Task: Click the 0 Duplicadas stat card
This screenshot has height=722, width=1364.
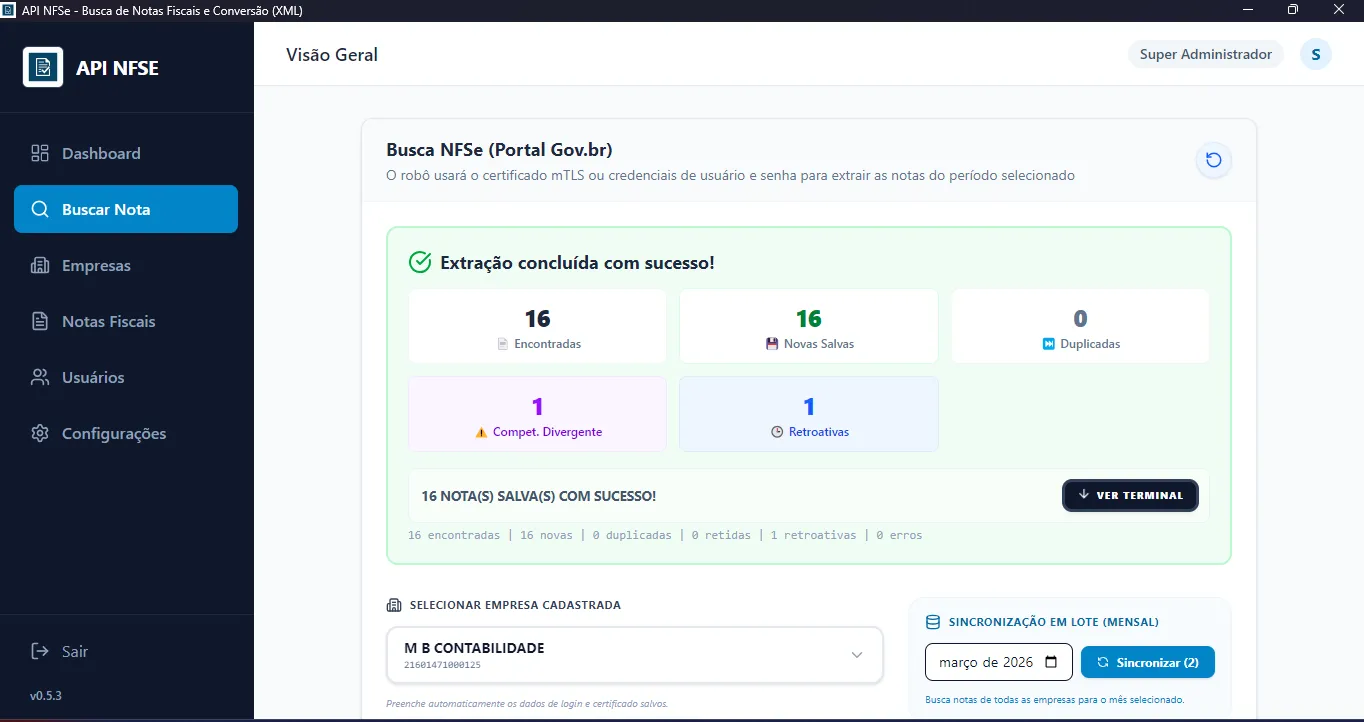Action: (x=1080, y=326)
